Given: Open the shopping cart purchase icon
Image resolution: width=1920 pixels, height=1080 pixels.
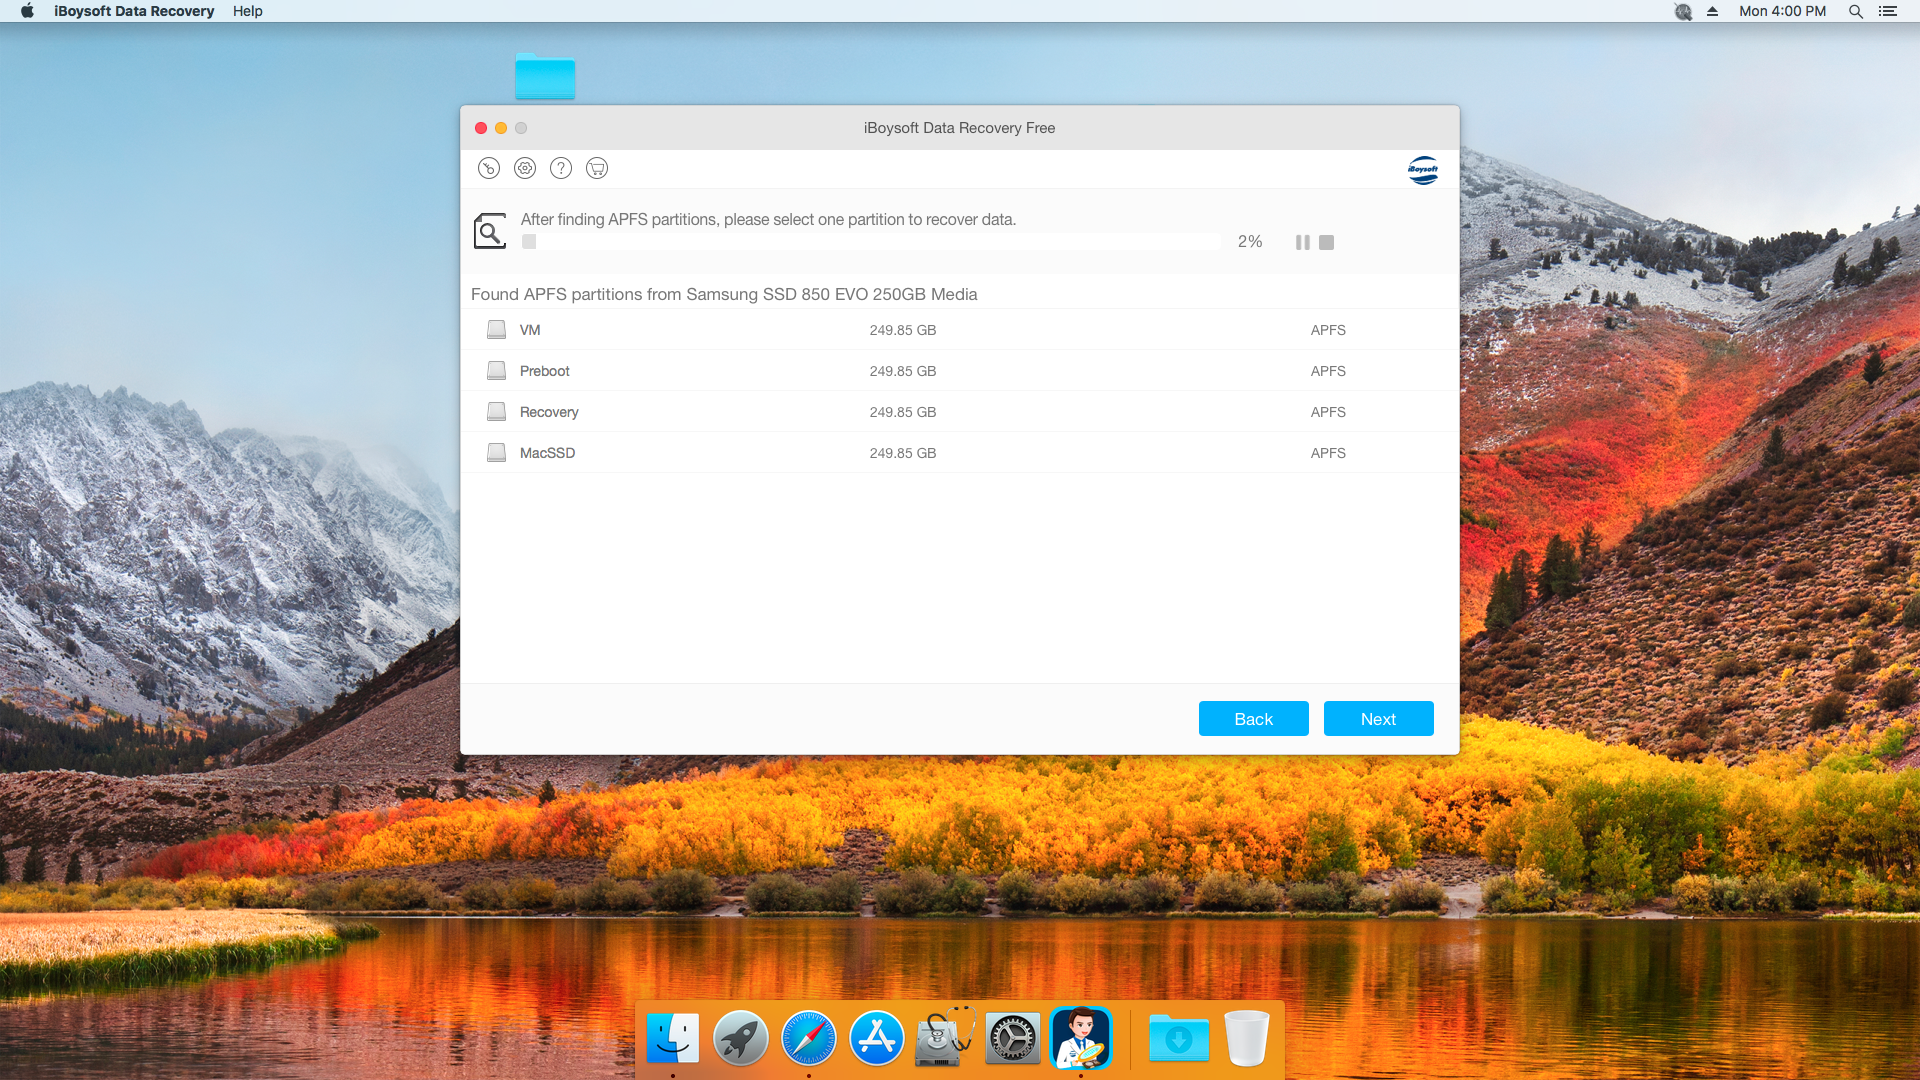Looking at the screenshot, I should [x=597, y=168].
